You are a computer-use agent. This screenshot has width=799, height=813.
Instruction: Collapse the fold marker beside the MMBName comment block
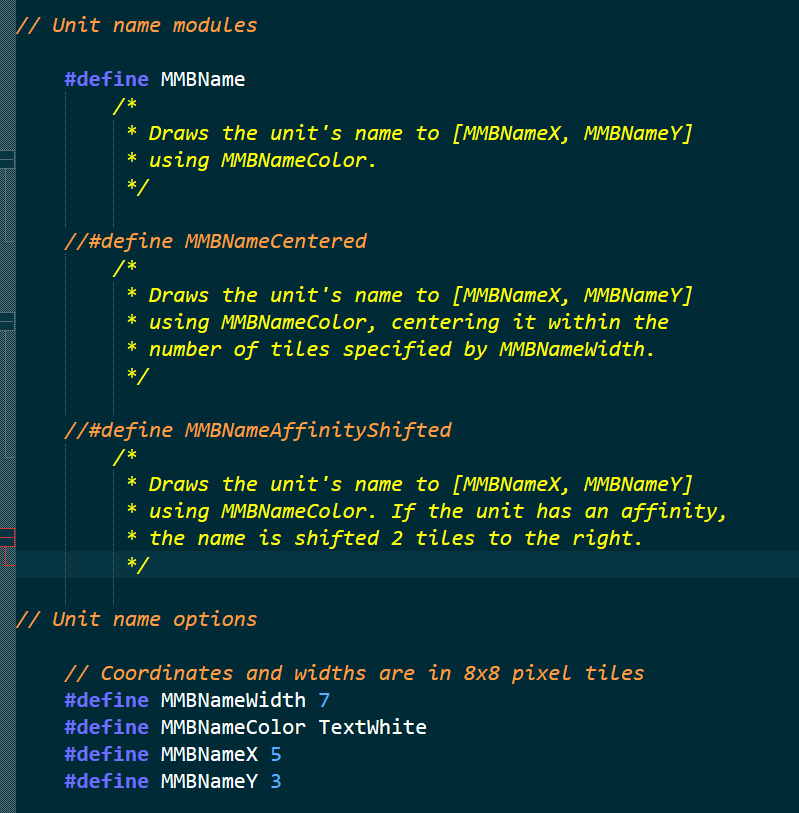pyautogui.click(x=7, y=159)
